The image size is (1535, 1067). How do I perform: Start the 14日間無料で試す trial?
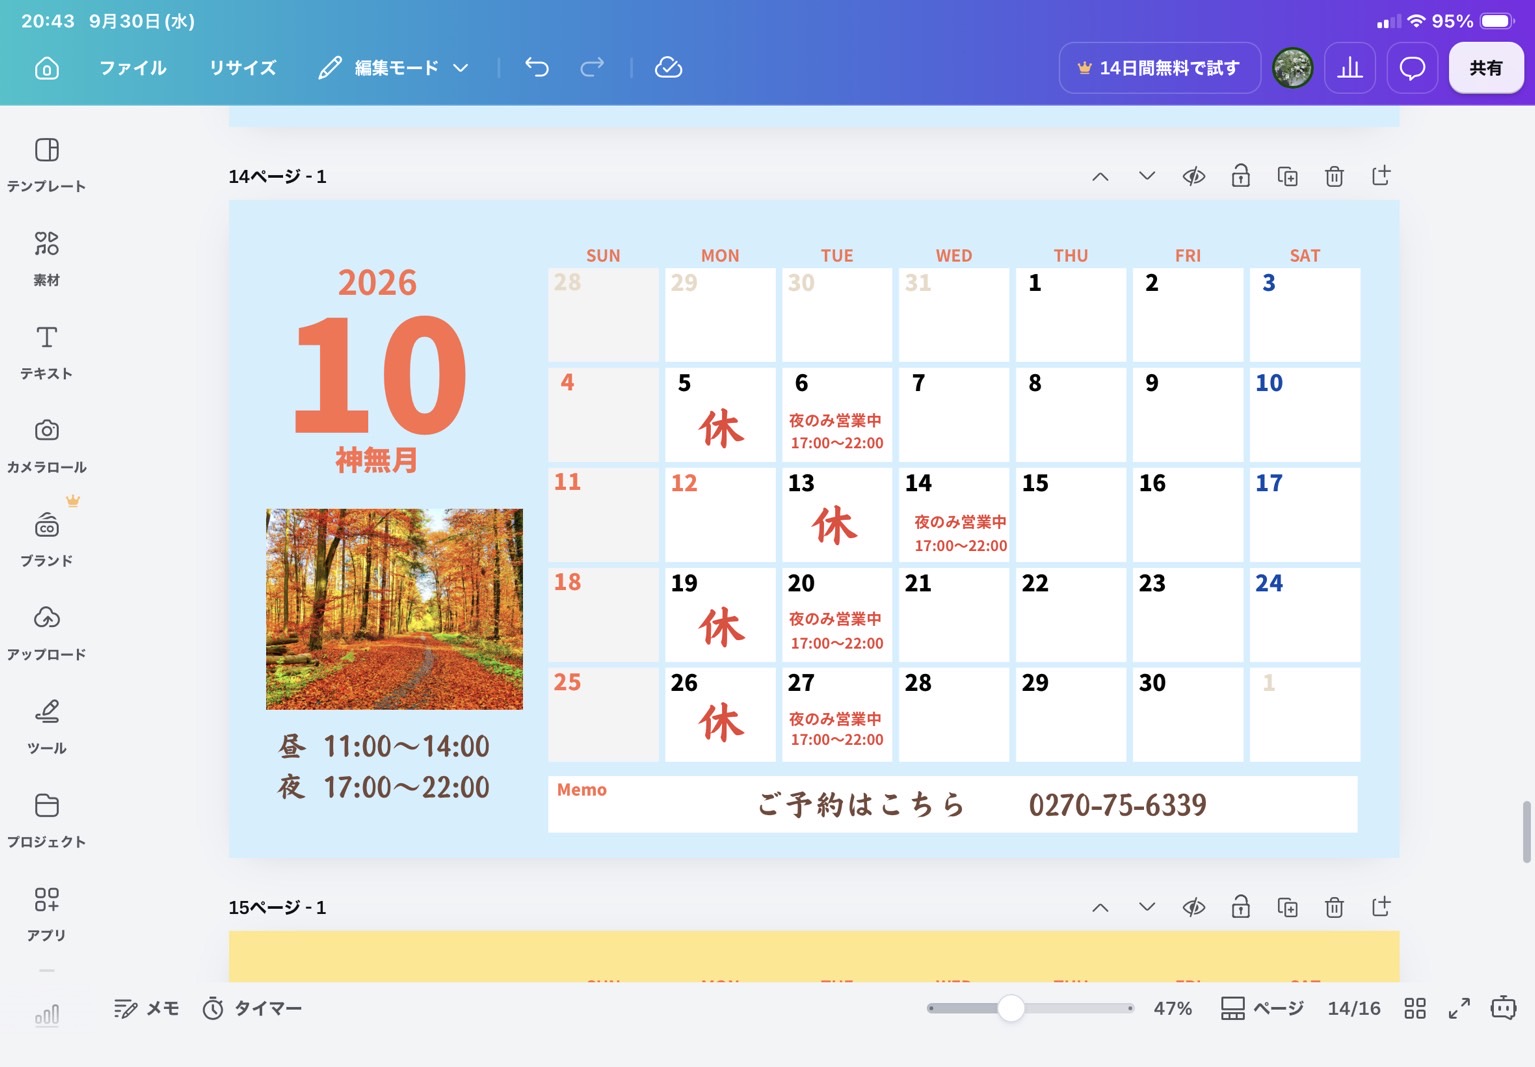pyautogui.click(x=1160, y=68)
